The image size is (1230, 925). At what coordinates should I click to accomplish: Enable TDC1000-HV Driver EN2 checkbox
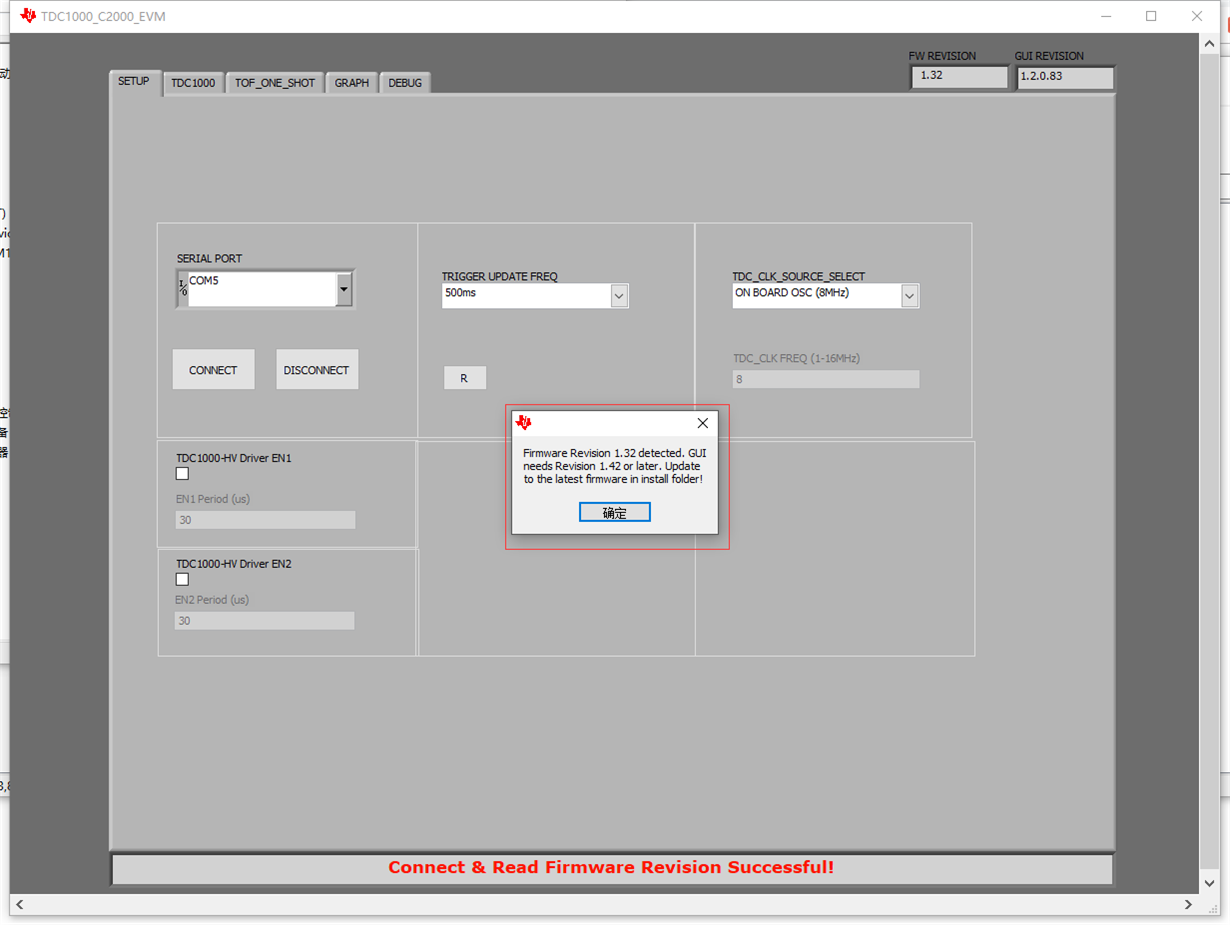(182, 580)
